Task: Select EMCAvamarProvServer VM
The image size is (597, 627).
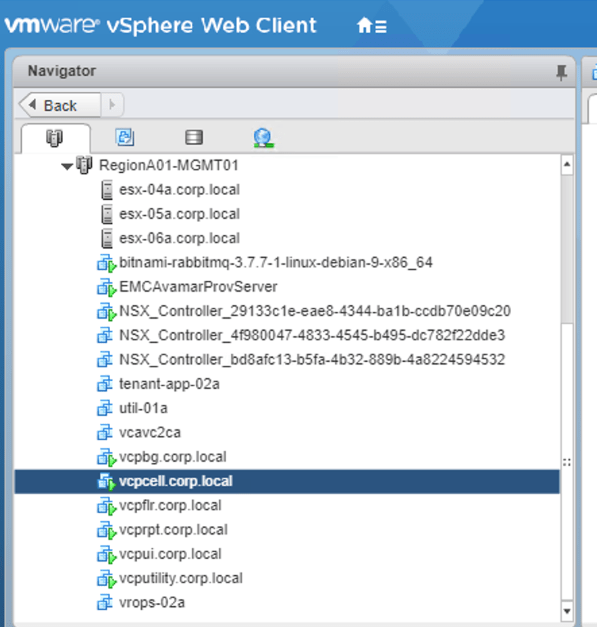Action: tap(198, 287)
